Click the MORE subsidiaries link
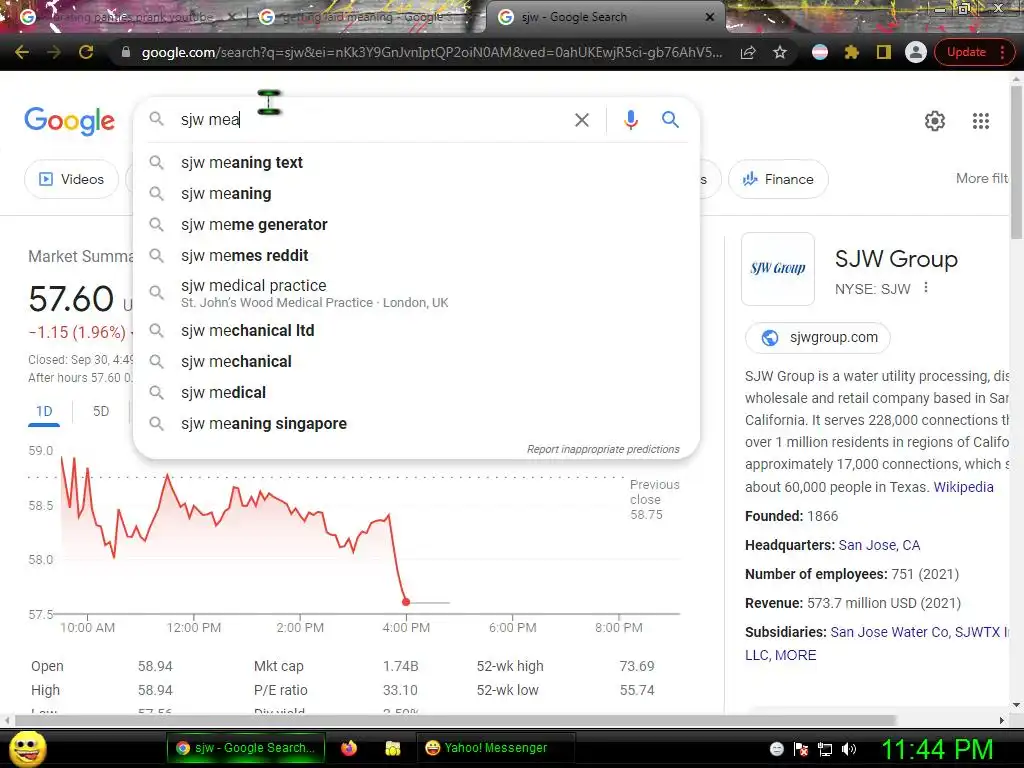The width and height of the screenshot is (1024, 768). [x=795, y=655]
